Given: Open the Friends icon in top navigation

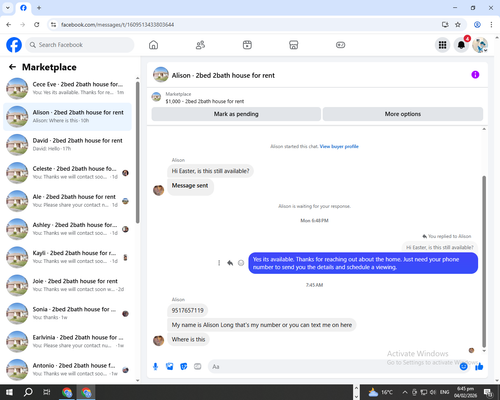Looking at the screenshot, I should pyautogui.click(x=200, y=45).
